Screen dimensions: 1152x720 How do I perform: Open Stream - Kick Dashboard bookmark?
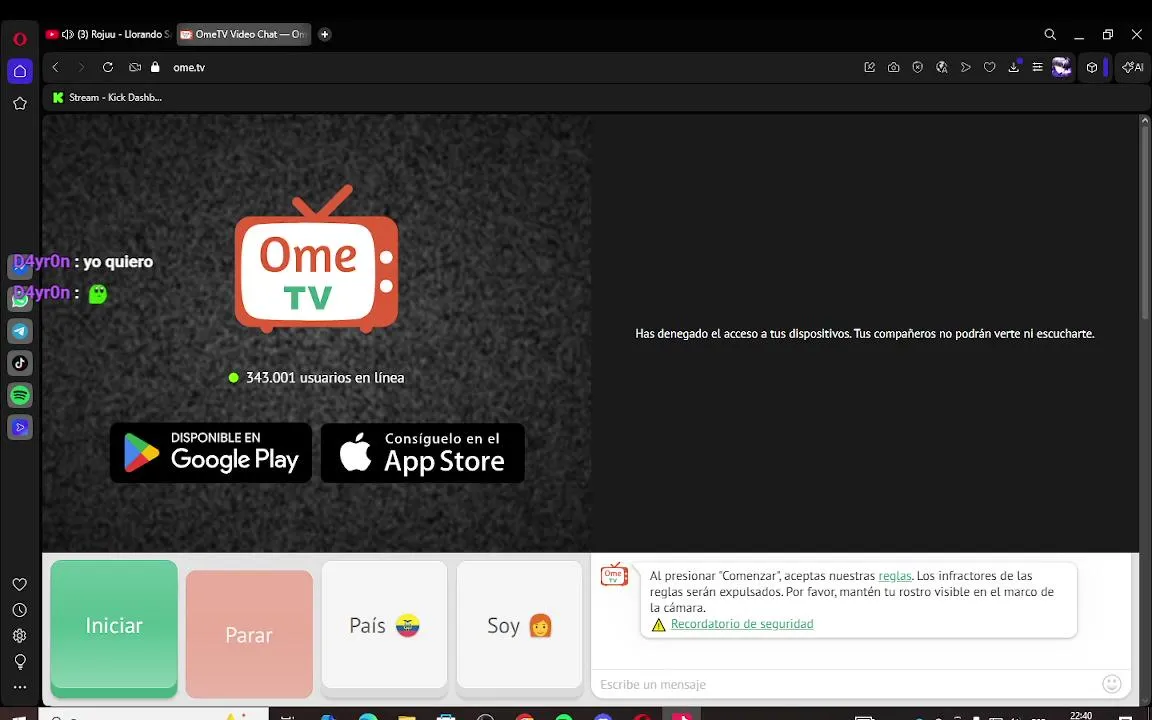(107, 97)
